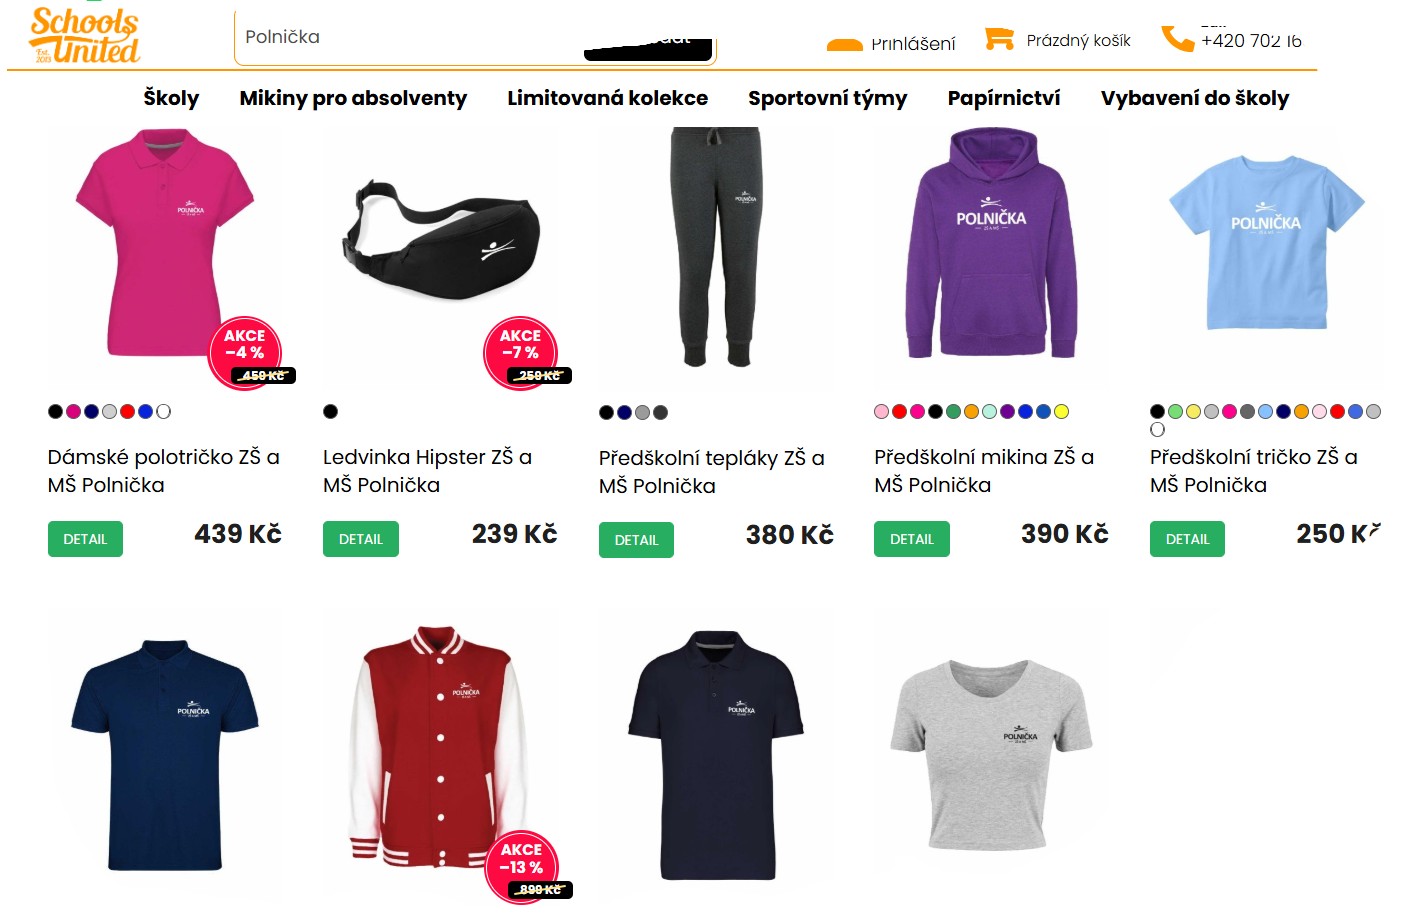This screenshot has width=1416, height=920.
Task: Click the search field containing Polnička
Action: coord(410,37)
